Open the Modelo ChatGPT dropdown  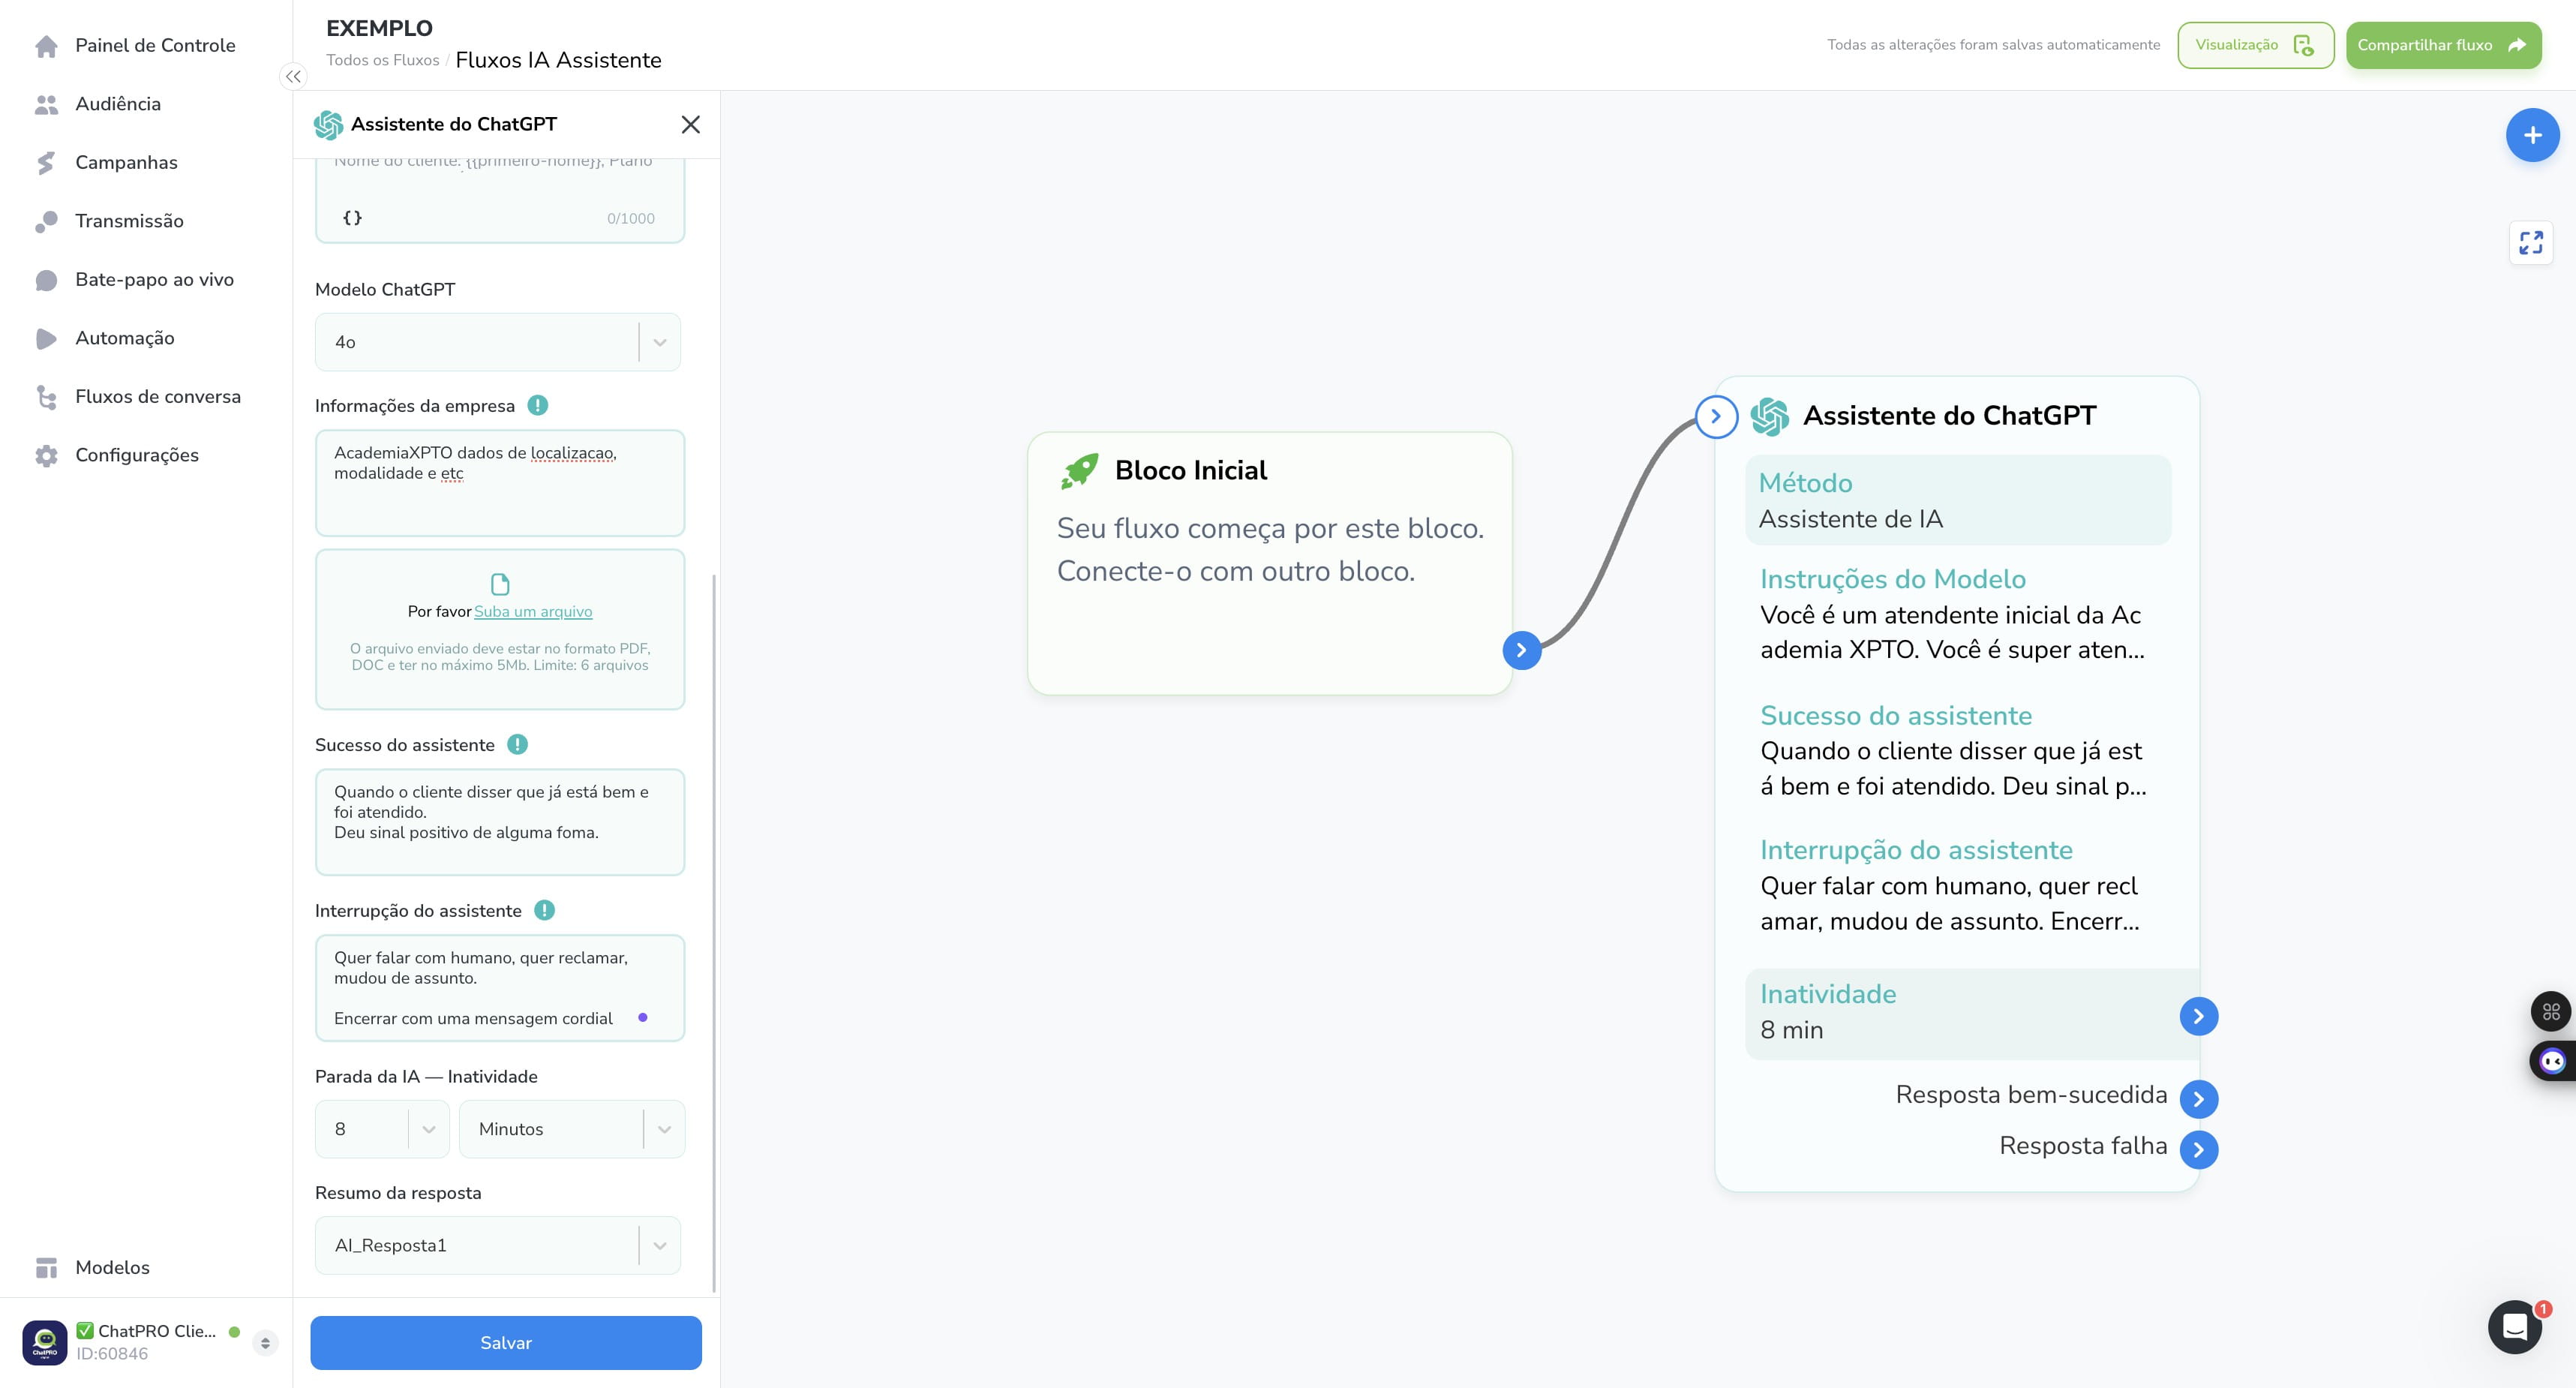[x=498, y=342]
